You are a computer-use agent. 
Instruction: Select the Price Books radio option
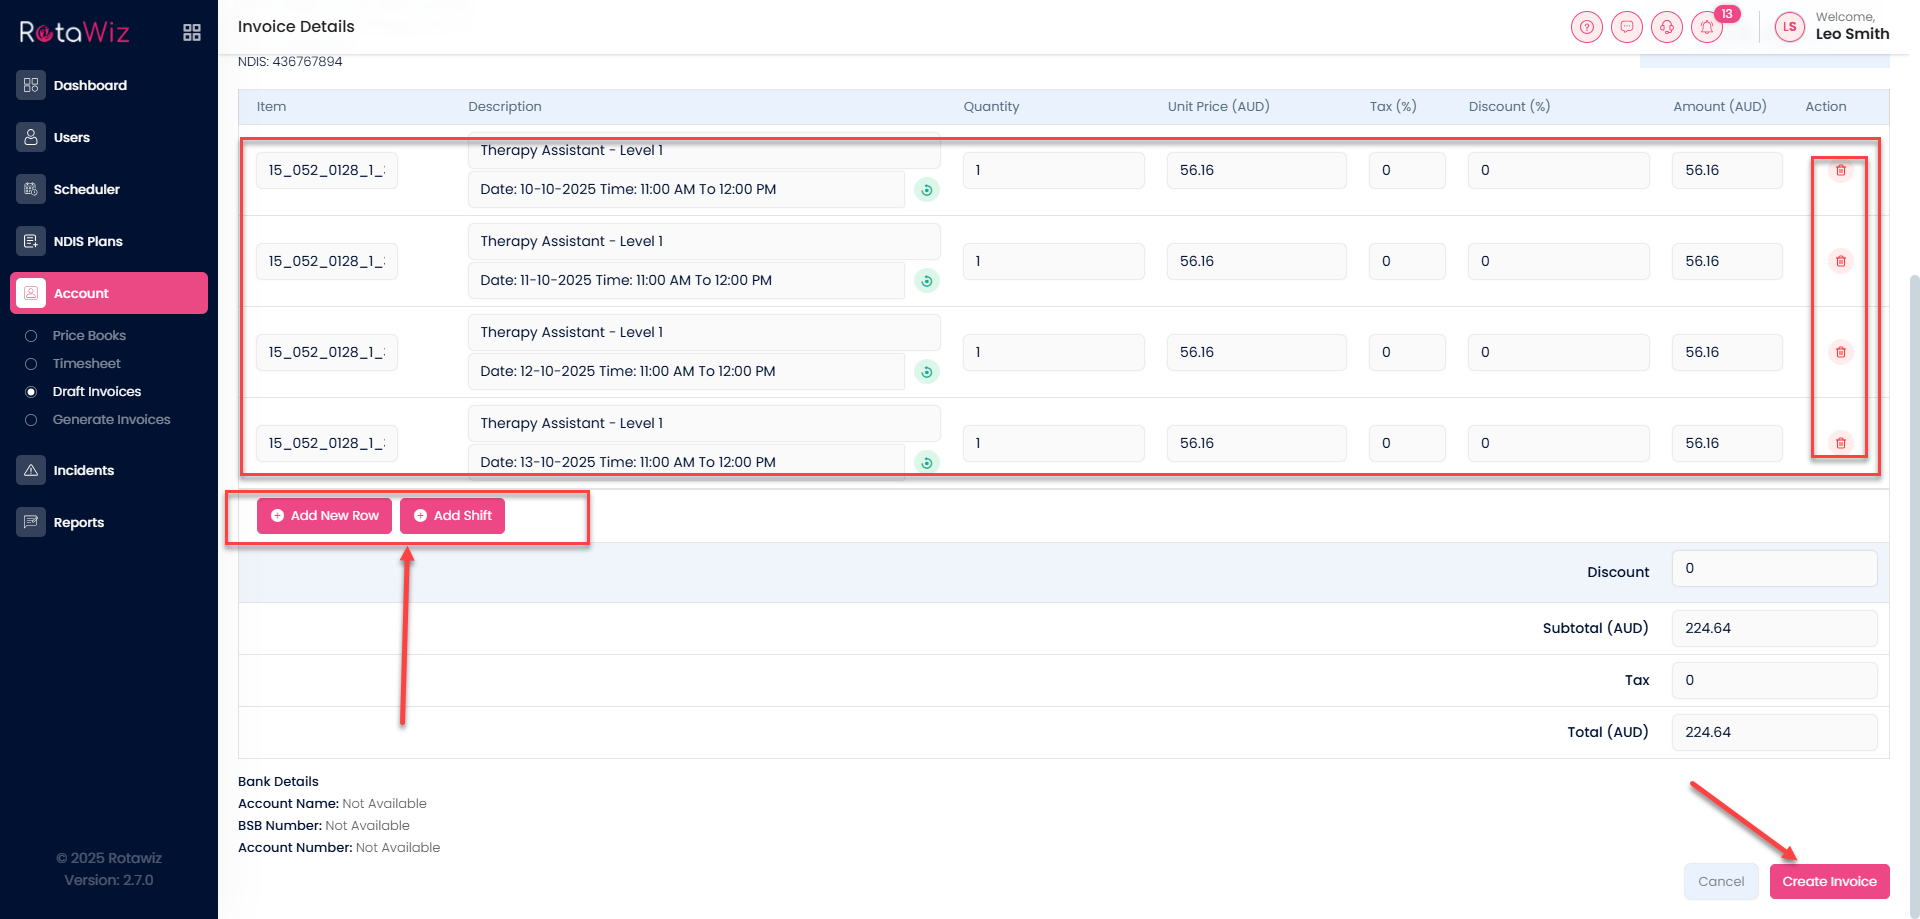pyautogui.click(x=31, y=336)
